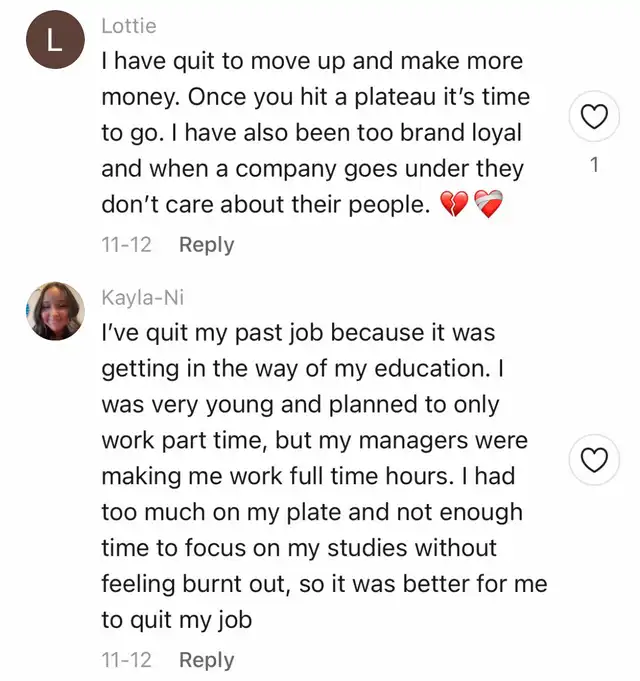Open the Kayla-Ni username link
This screenshot has height=681, width=640.
coord(143,297)
